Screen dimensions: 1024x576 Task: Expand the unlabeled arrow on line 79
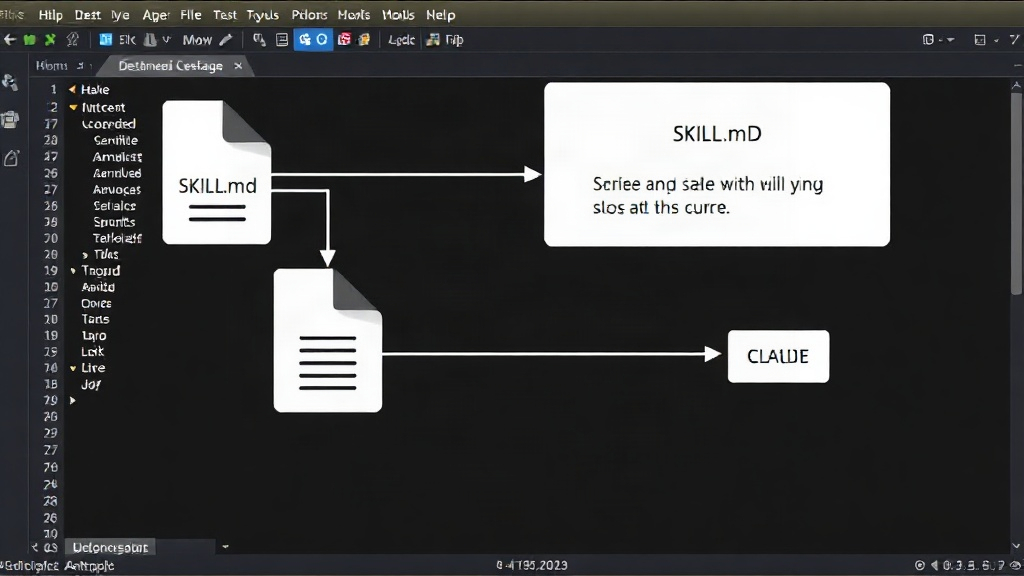(x=72, y=400)
